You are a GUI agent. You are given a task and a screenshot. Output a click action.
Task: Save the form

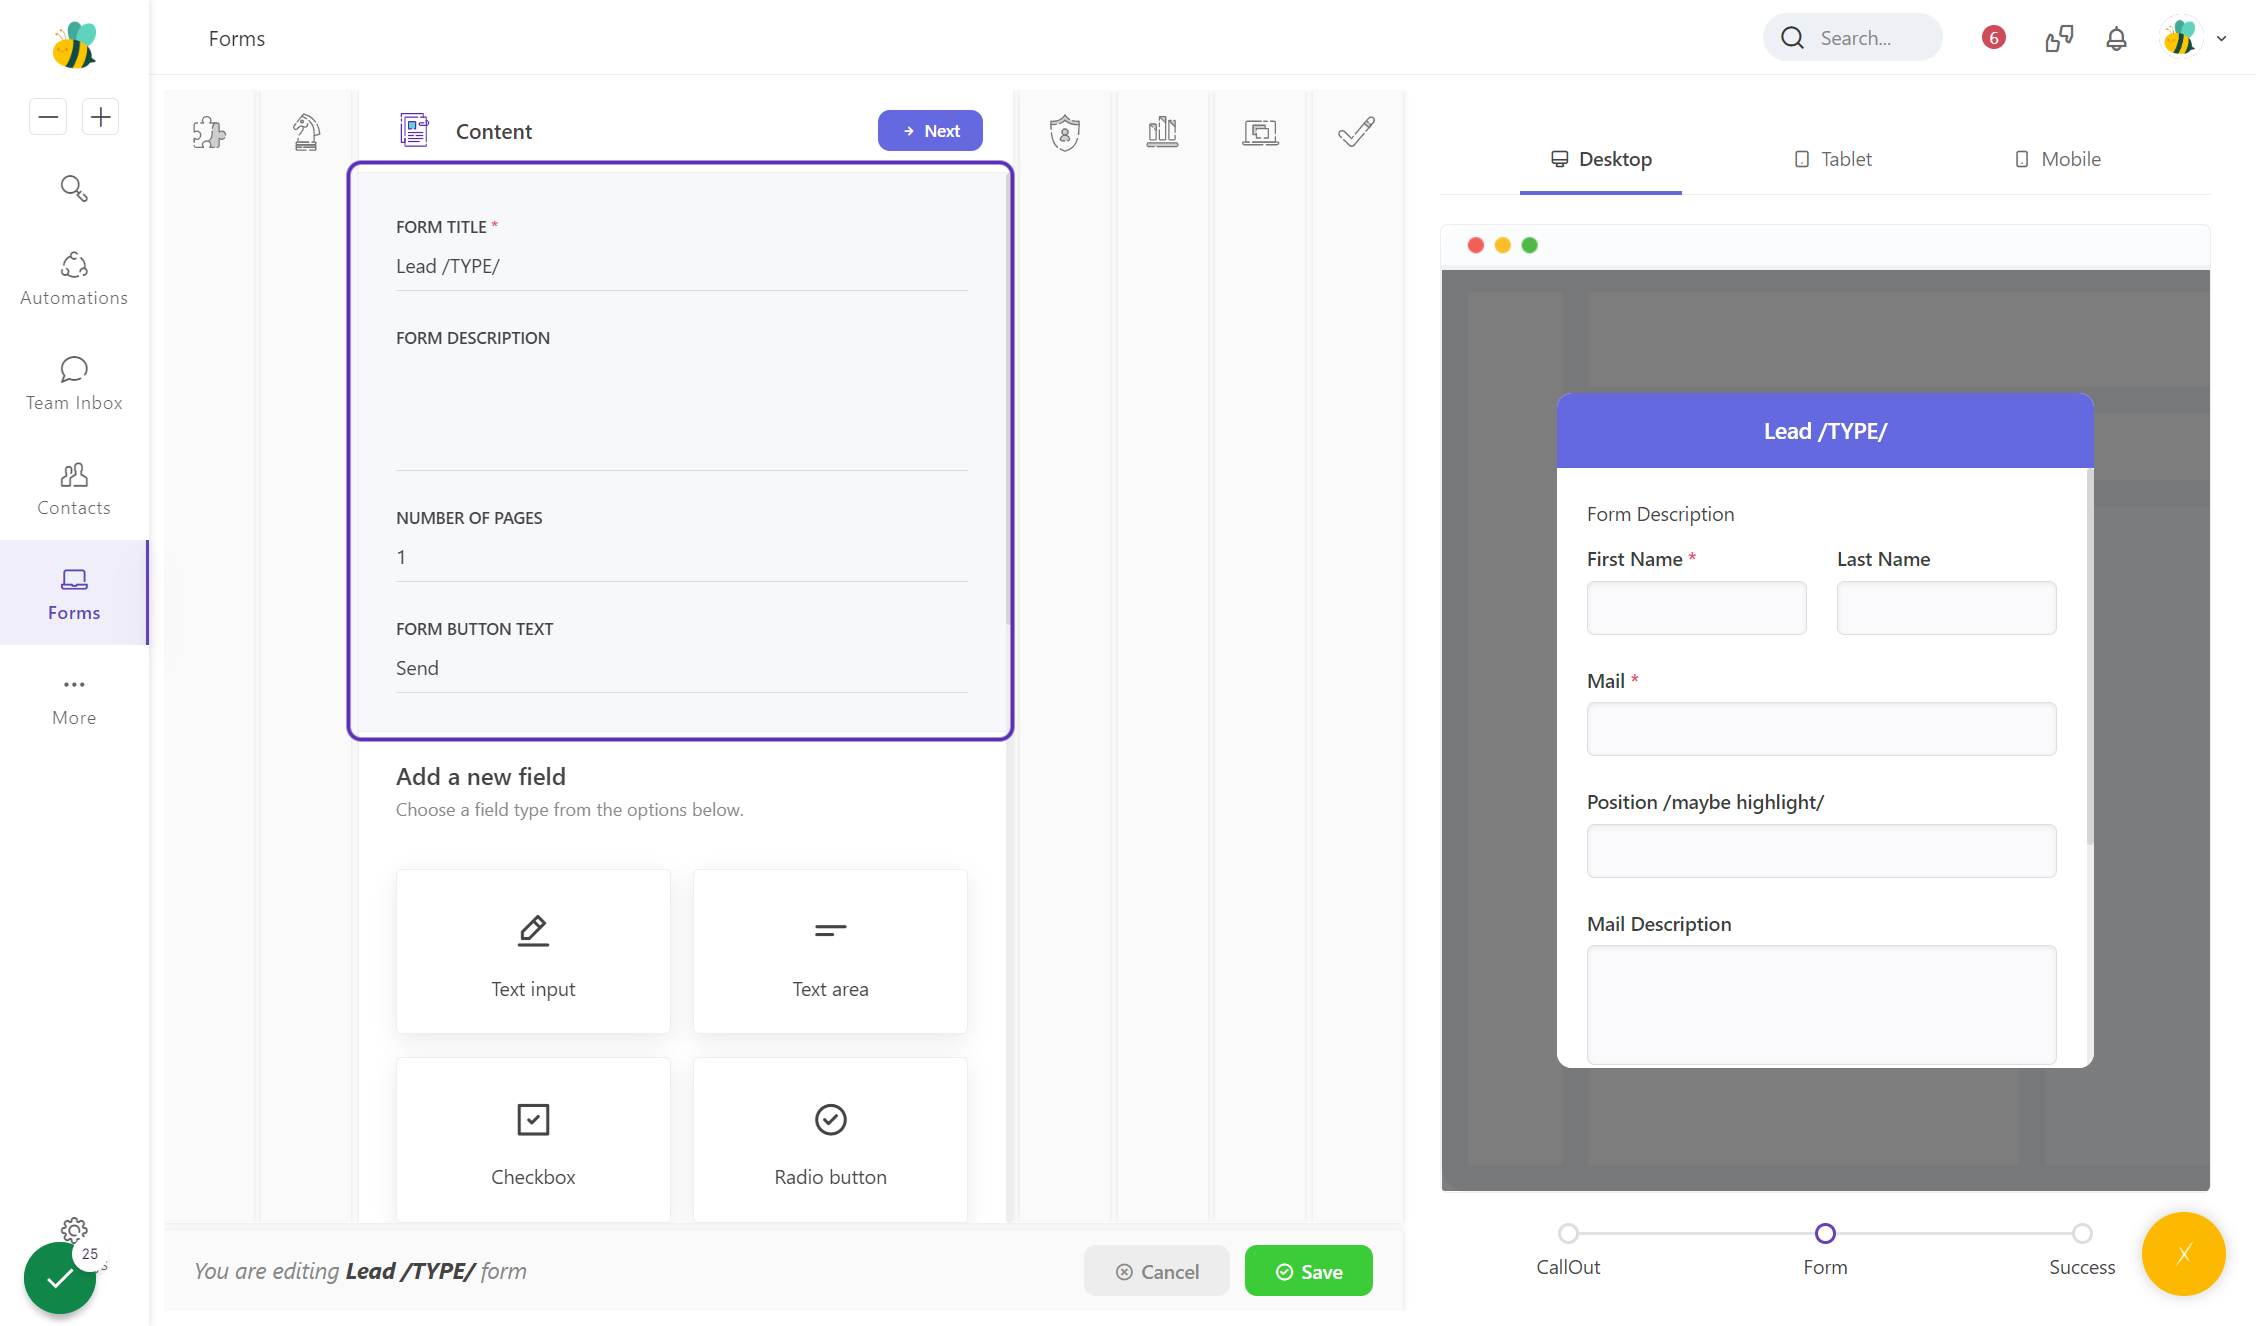pyautogui.click(x=1308, y=1271)
